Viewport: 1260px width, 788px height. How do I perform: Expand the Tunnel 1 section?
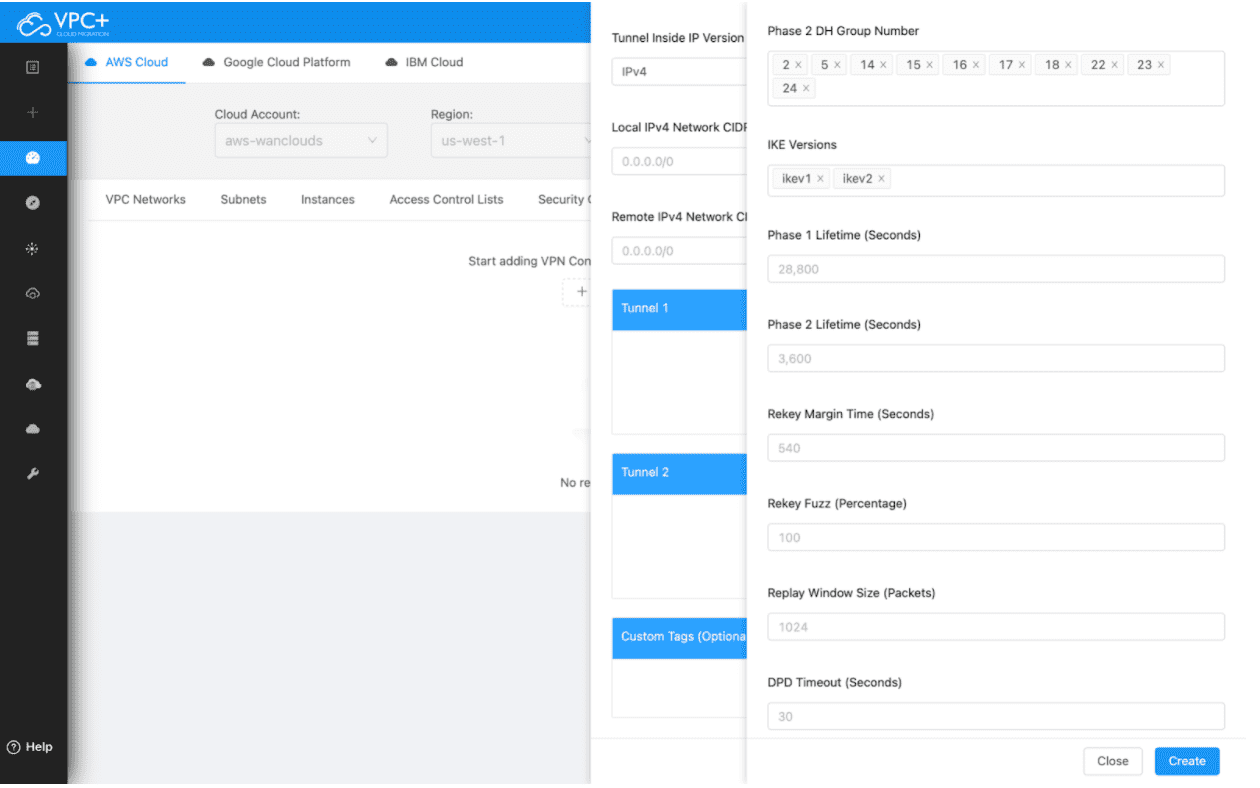click(x=679, y=309)
